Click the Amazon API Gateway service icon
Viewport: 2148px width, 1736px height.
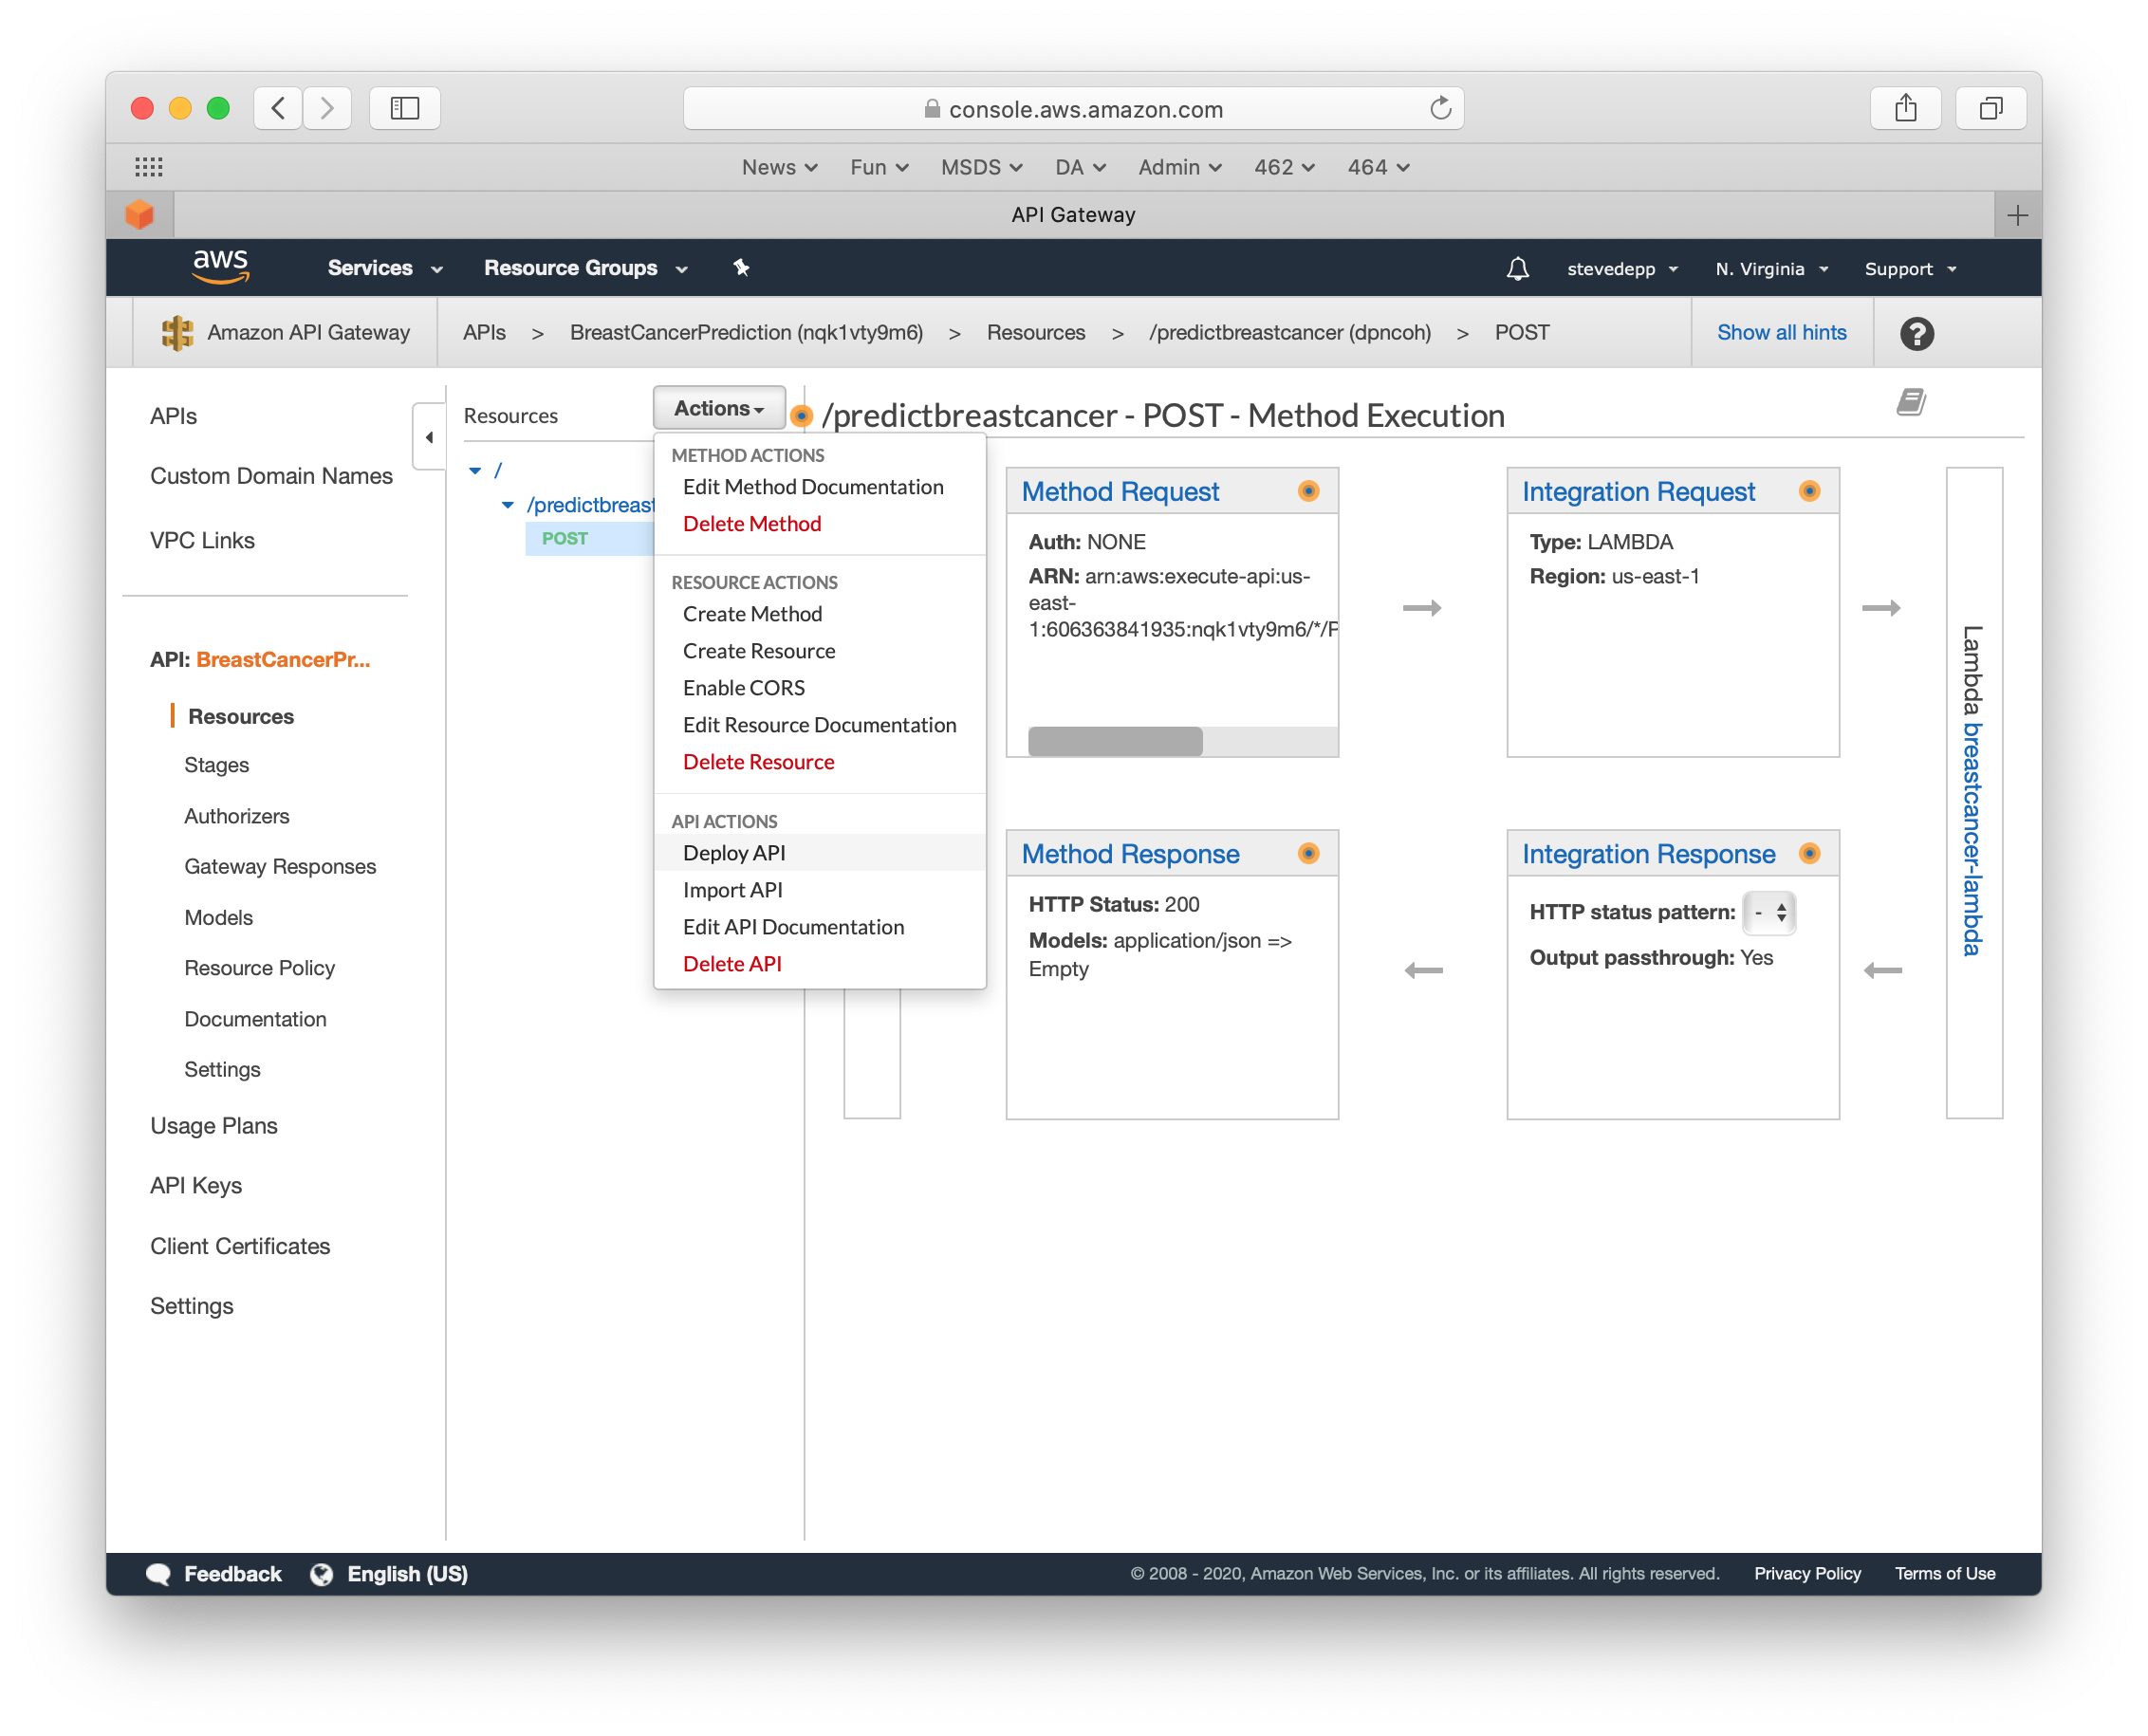point(177,333)
